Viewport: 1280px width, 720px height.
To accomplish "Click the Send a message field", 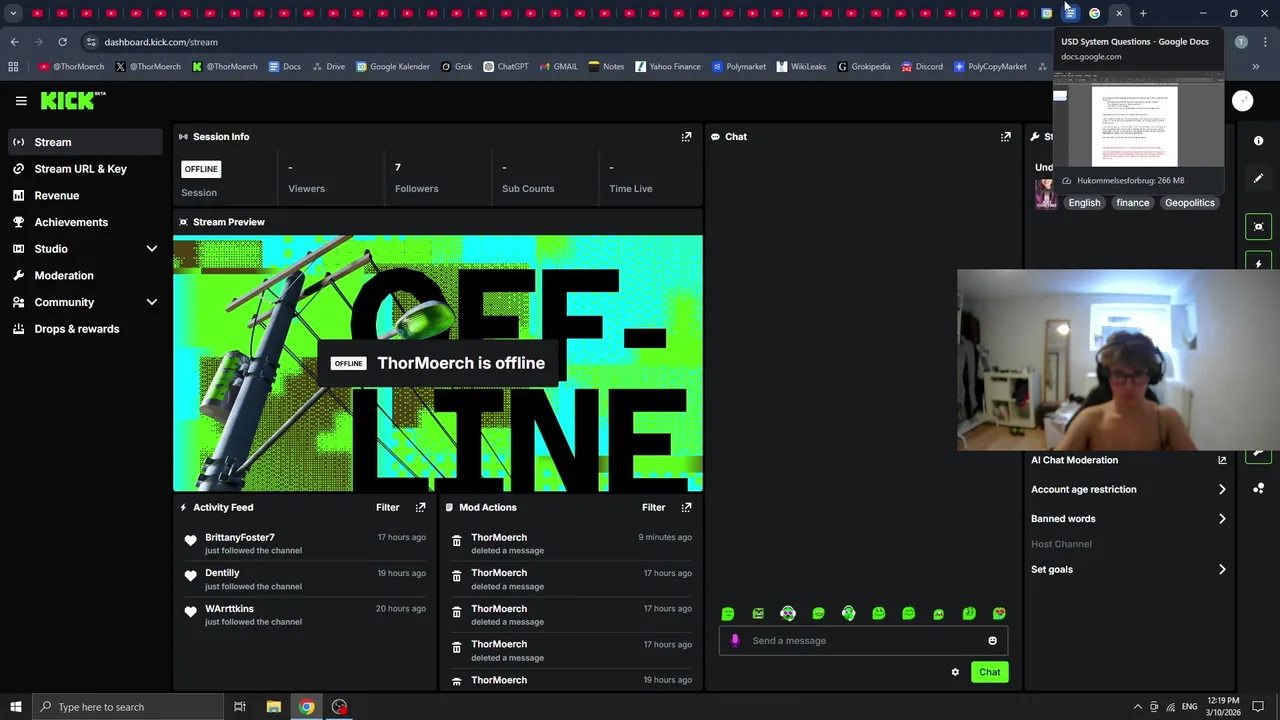I will (862, 641).
